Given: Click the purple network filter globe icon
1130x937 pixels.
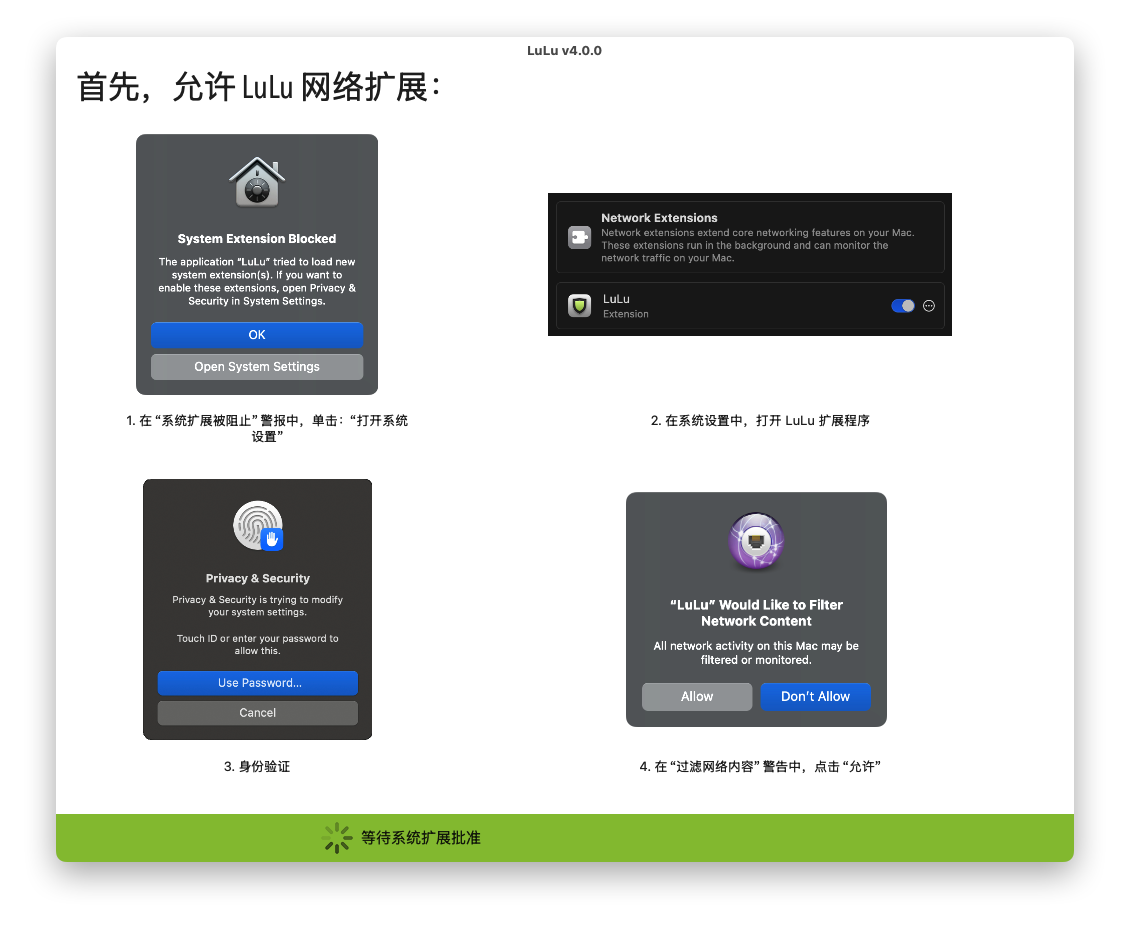Looking at the screenshot, I should tap(756, 541).
